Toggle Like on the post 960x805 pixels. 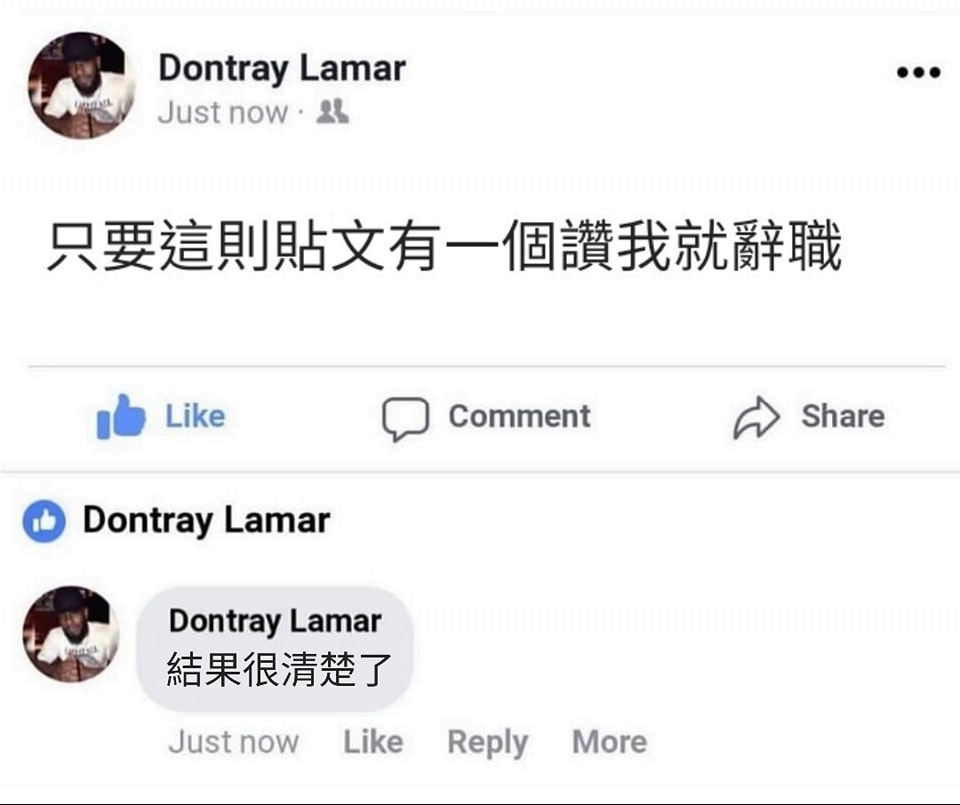(x=161, y=416)
